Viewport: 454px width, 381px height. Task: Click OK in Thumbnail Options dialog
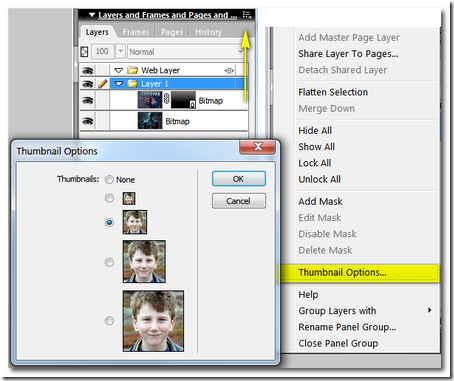point(239,179)
